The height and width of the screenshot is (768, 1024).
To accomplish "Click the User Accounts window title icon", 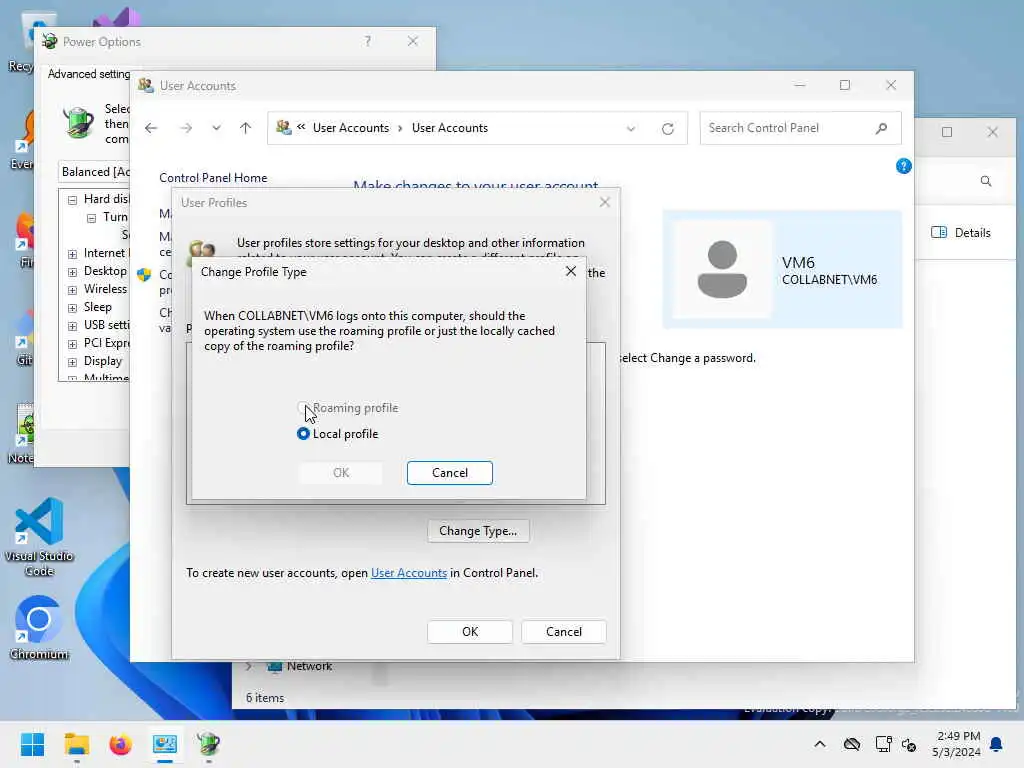I will click(x=146, y=86).
